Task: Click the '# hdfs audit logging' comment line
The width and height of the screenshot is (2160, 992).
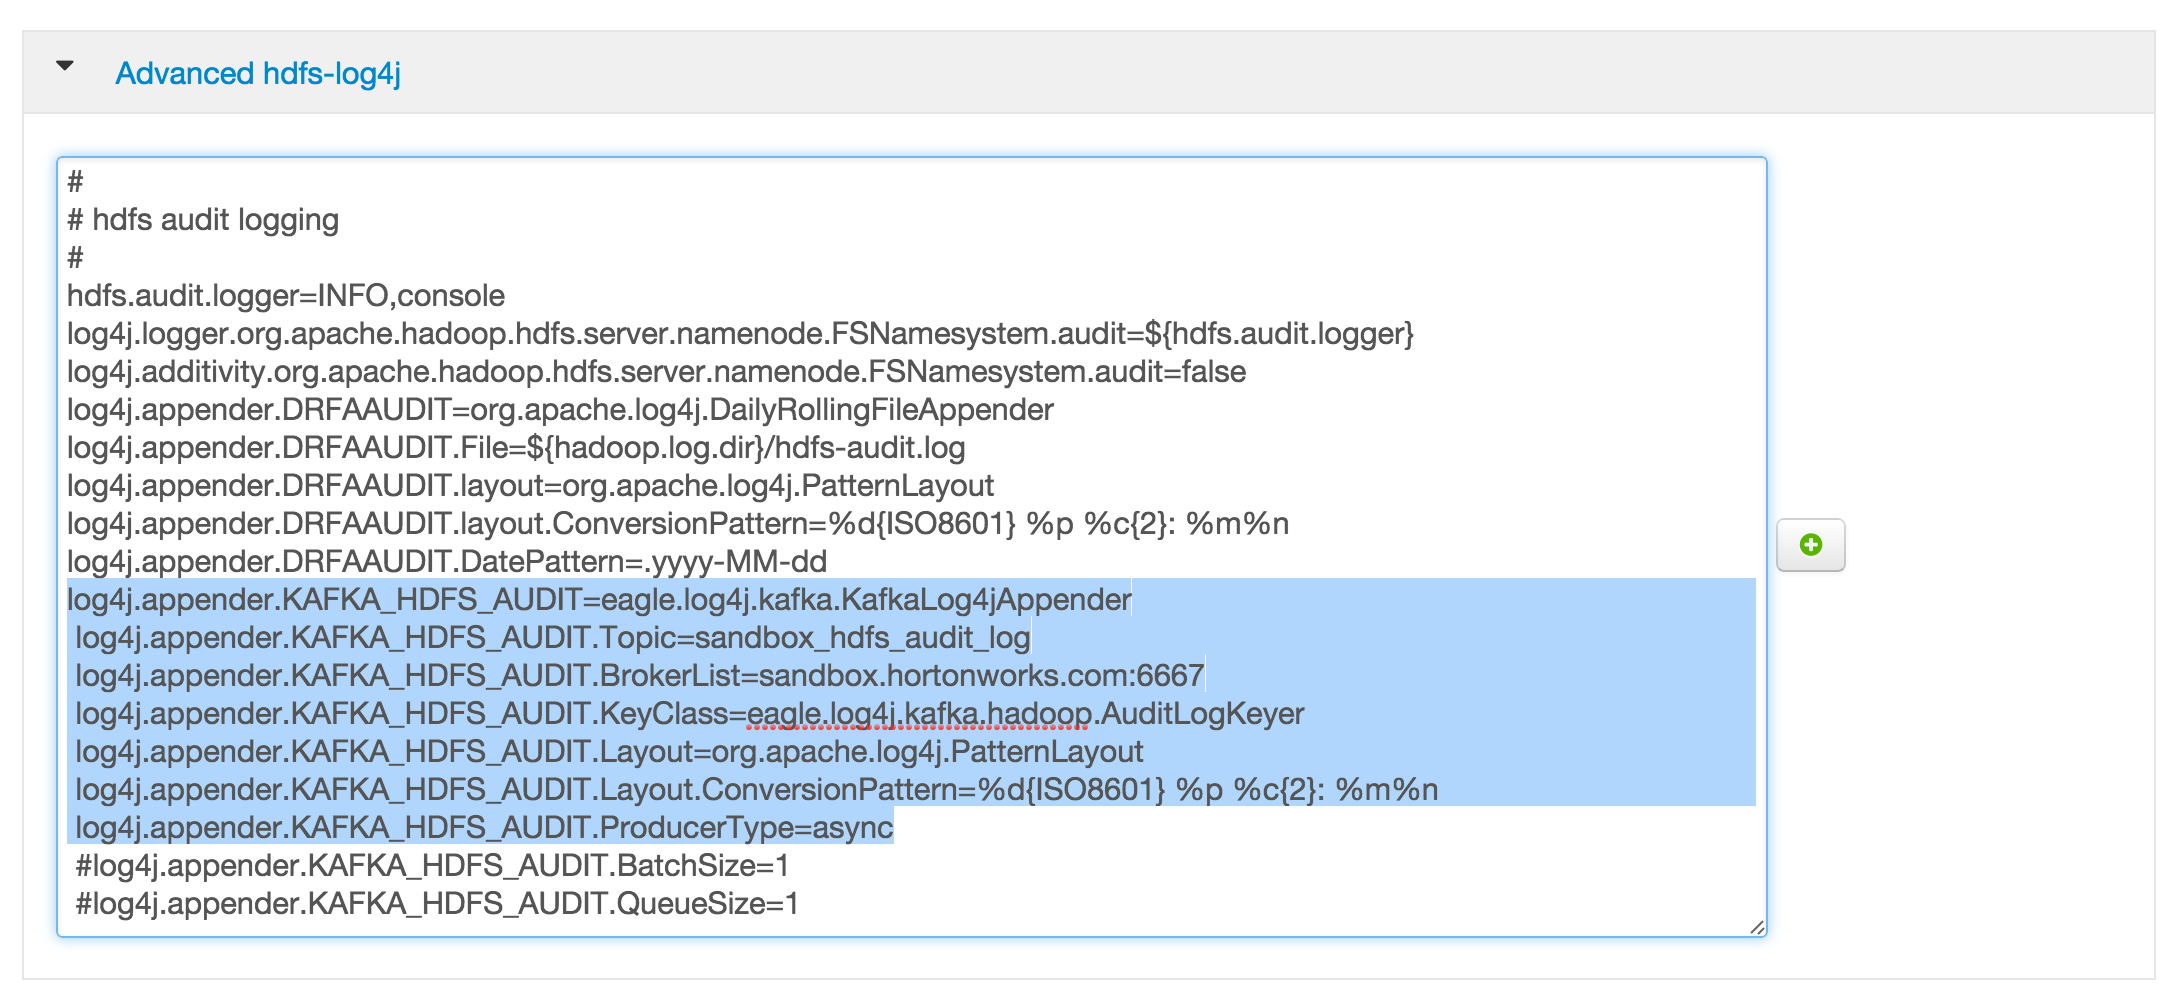Action: pos(203,220)
